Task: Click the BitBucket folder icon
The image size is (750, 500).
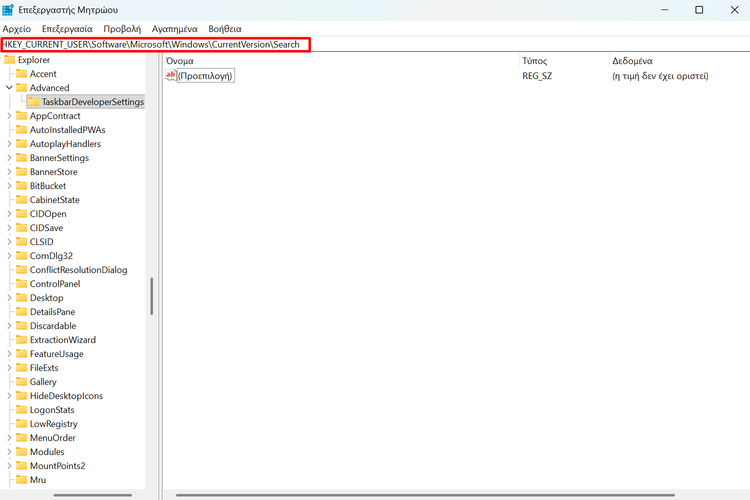Action: pyautogui.click(x=21, y=186)
